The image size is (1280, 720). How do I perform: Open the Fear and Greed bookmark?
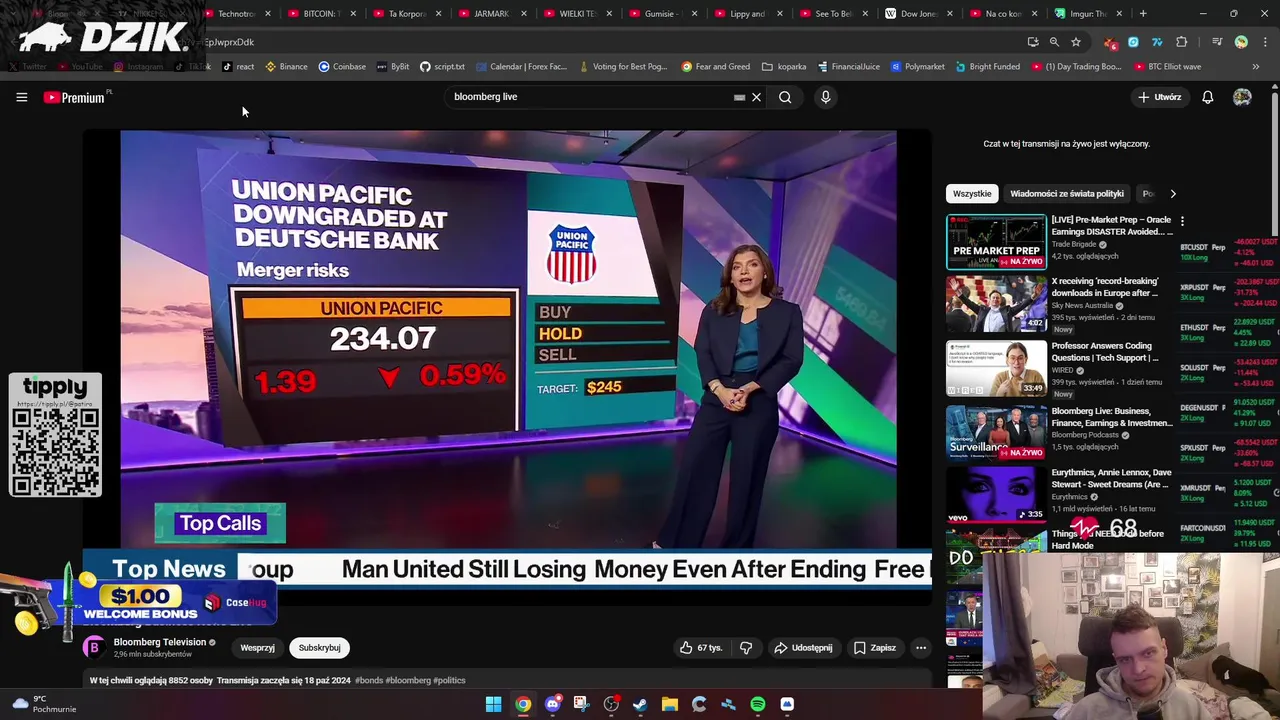point(715,67)
